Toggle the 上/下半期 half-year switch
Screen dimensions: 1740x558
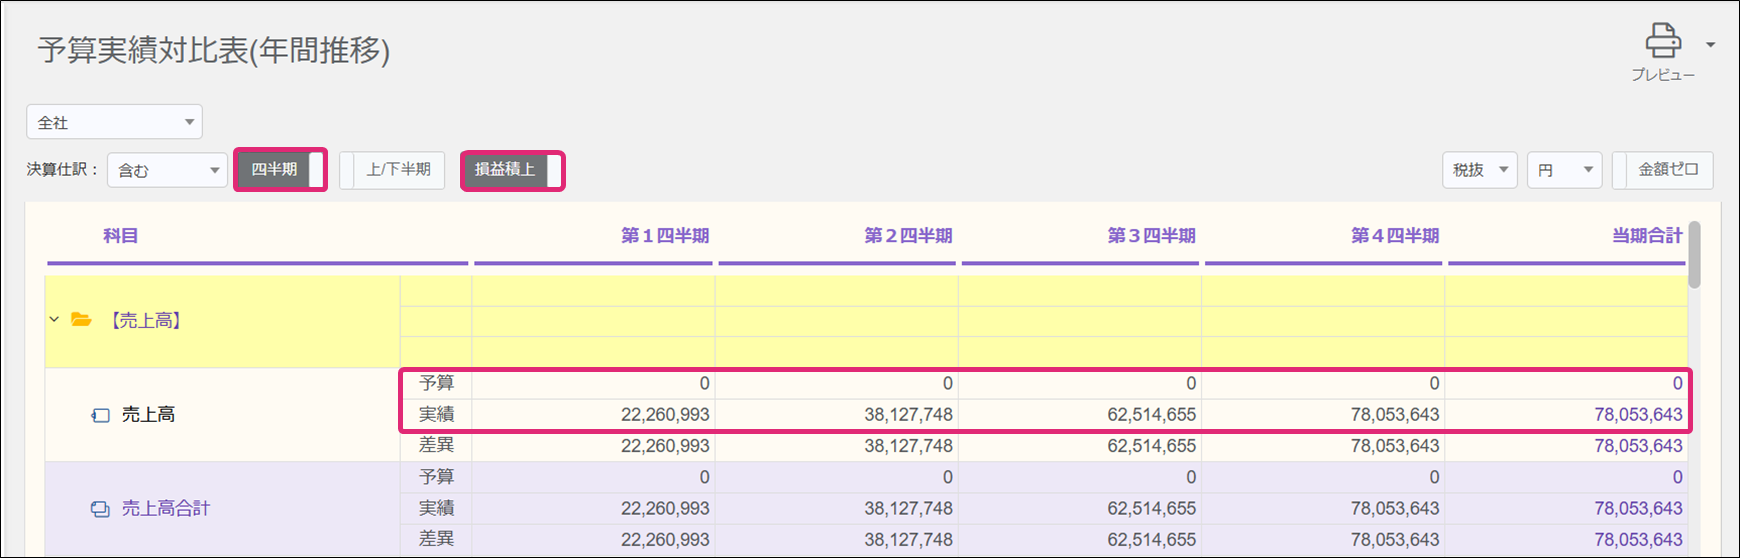pos(392,170)
